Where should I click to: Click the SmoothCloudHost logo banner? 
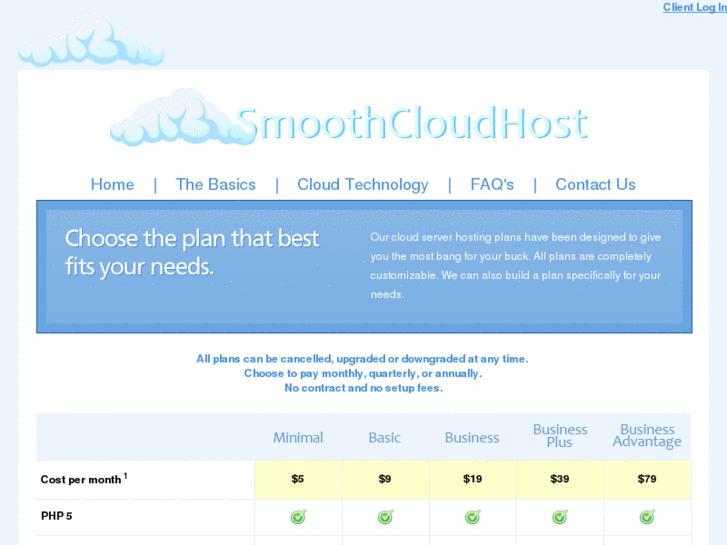tap(349, 118)
